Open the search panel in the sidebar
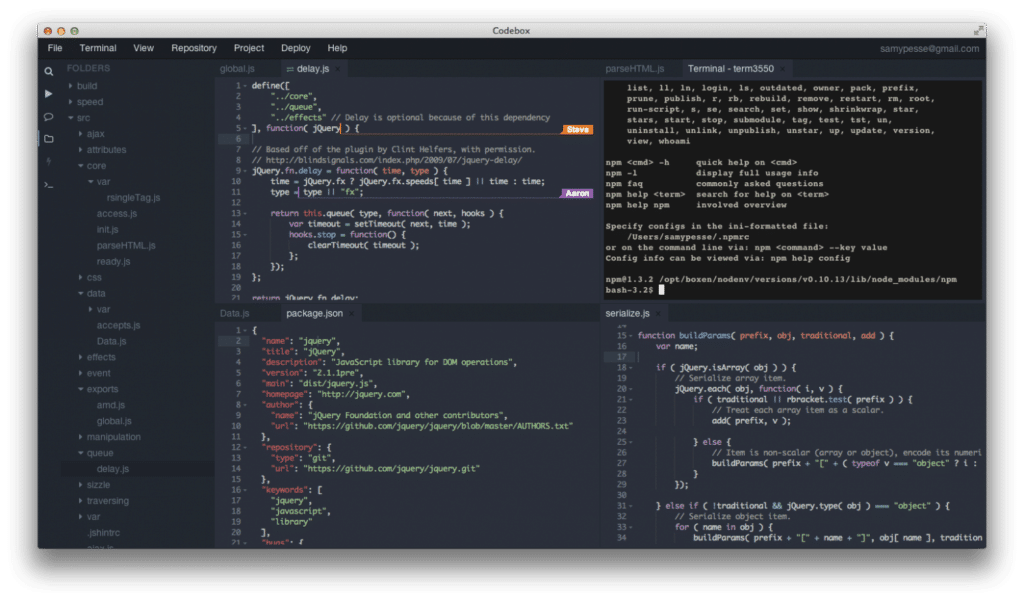The height and width of the screenshot is (601, 1024). pos(49,72)
